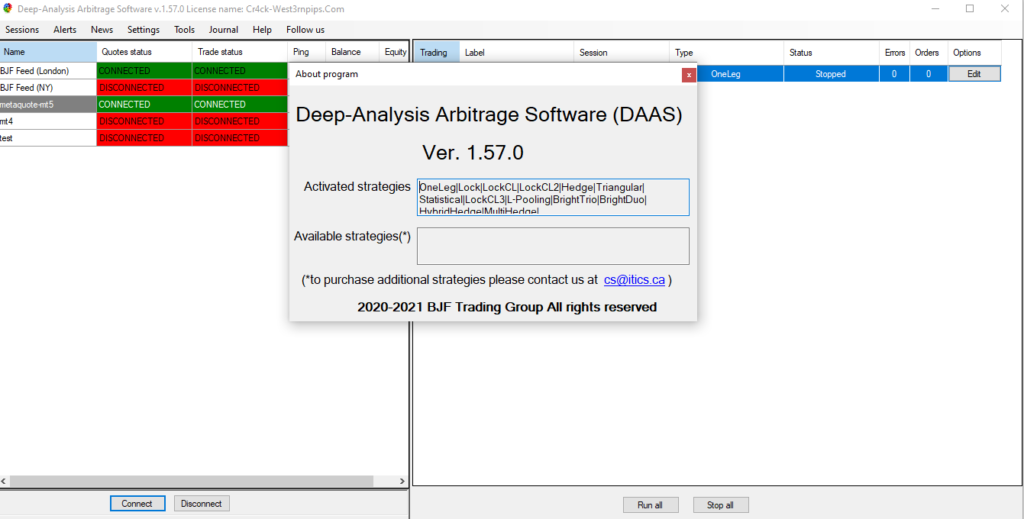
Task: Sort by the Name column header
Action: point(48,52)
